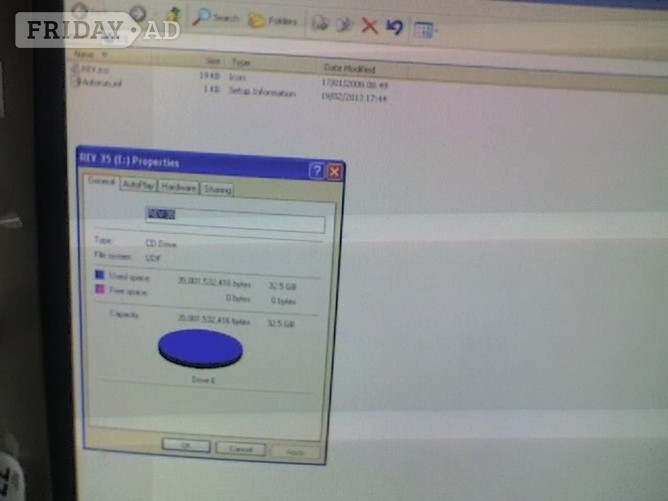Image resolution: width=668 pixels, height=501 pixels.
Task: Click the Capacity 32.5 GB value
Action: 281,323
